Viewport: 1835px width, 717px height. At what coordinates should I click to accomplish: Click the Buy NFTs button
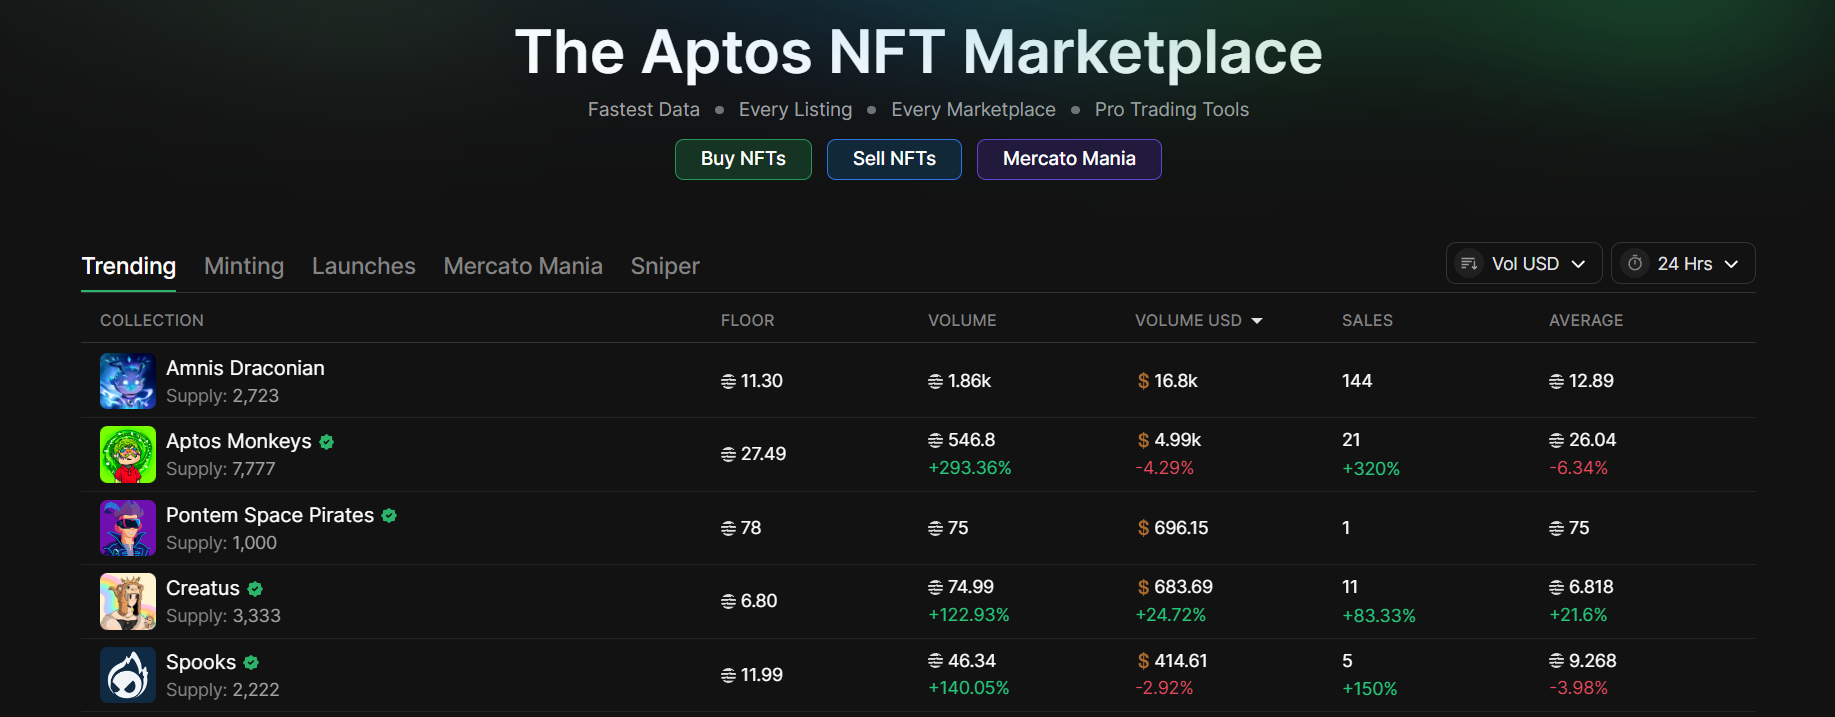point(743,159)
